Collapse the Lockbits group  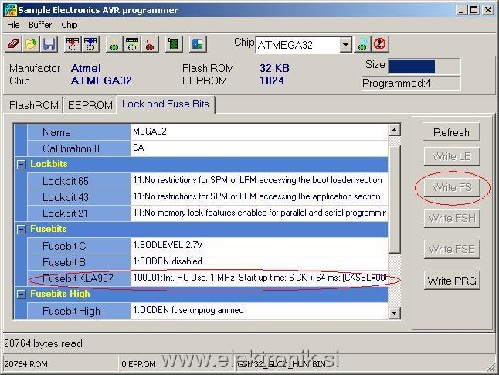point(21,164)
